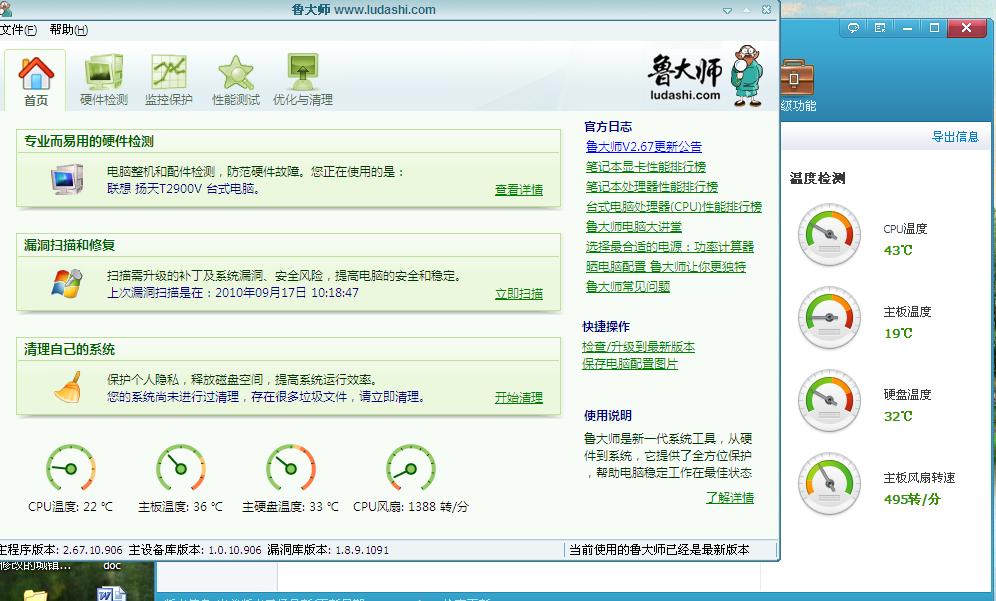Click 主程序版本: 2.67.10.906 in status bar
Screen dimensions: 996x601
point(61,550)
